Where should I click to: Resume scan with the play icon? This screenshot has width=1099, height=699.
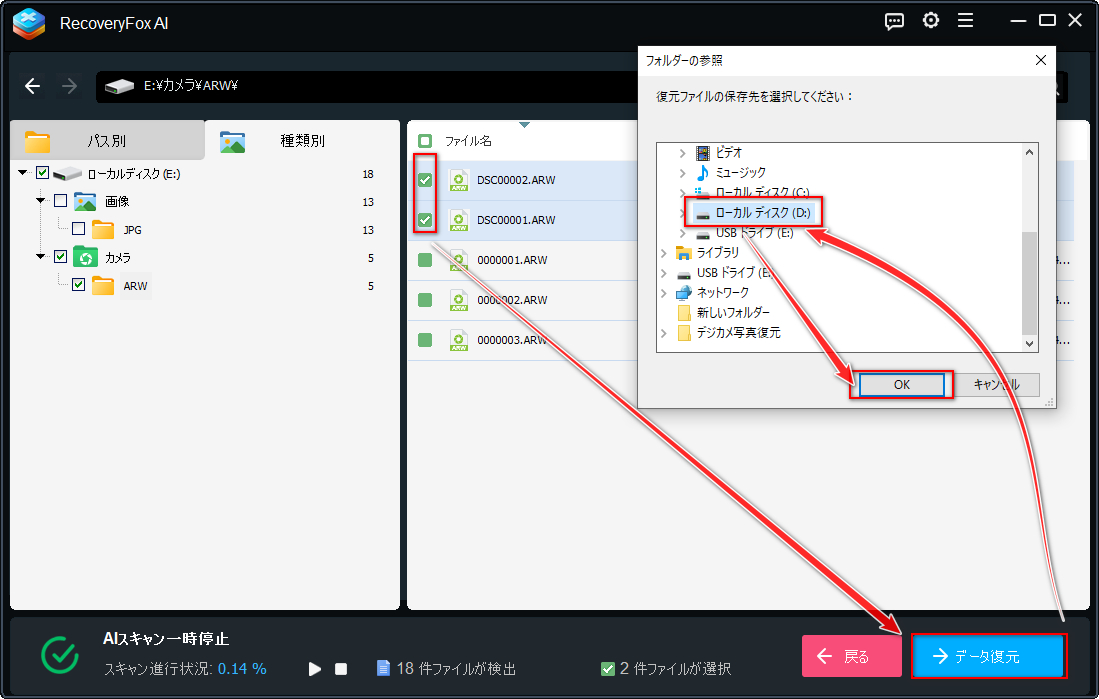pos(315,669)
